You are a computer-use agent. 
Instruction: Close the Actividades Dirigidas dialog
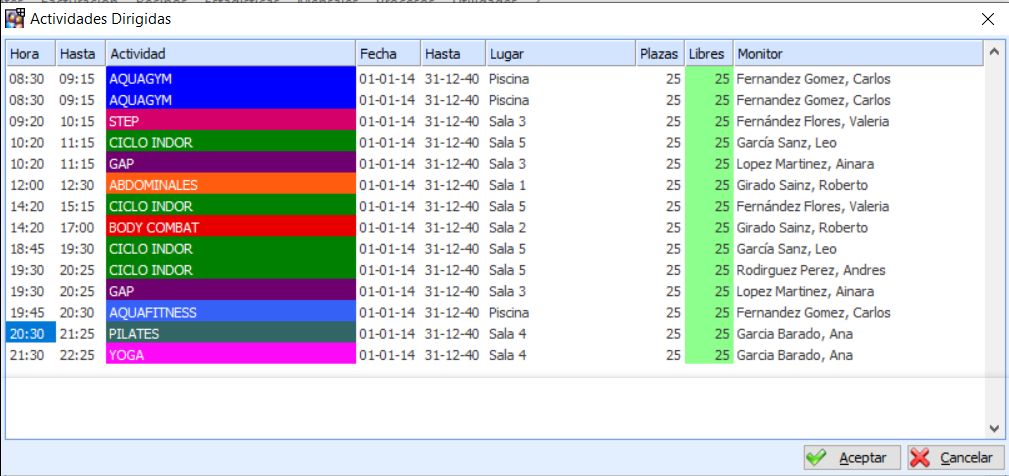coord(987,18)
